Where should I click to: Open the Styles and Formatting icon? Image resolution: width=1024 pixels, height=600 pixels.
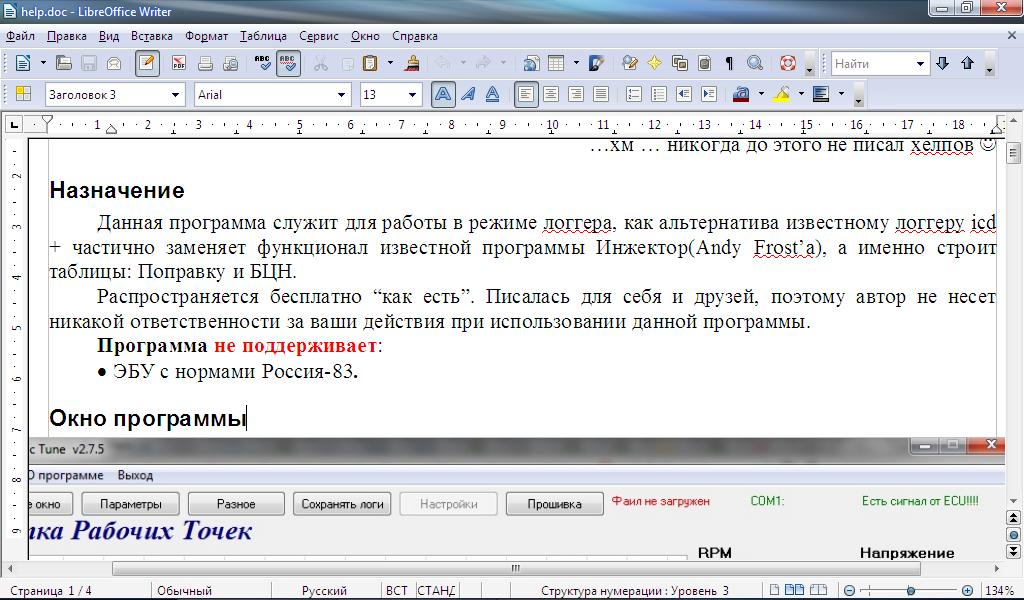pos(24,94)
